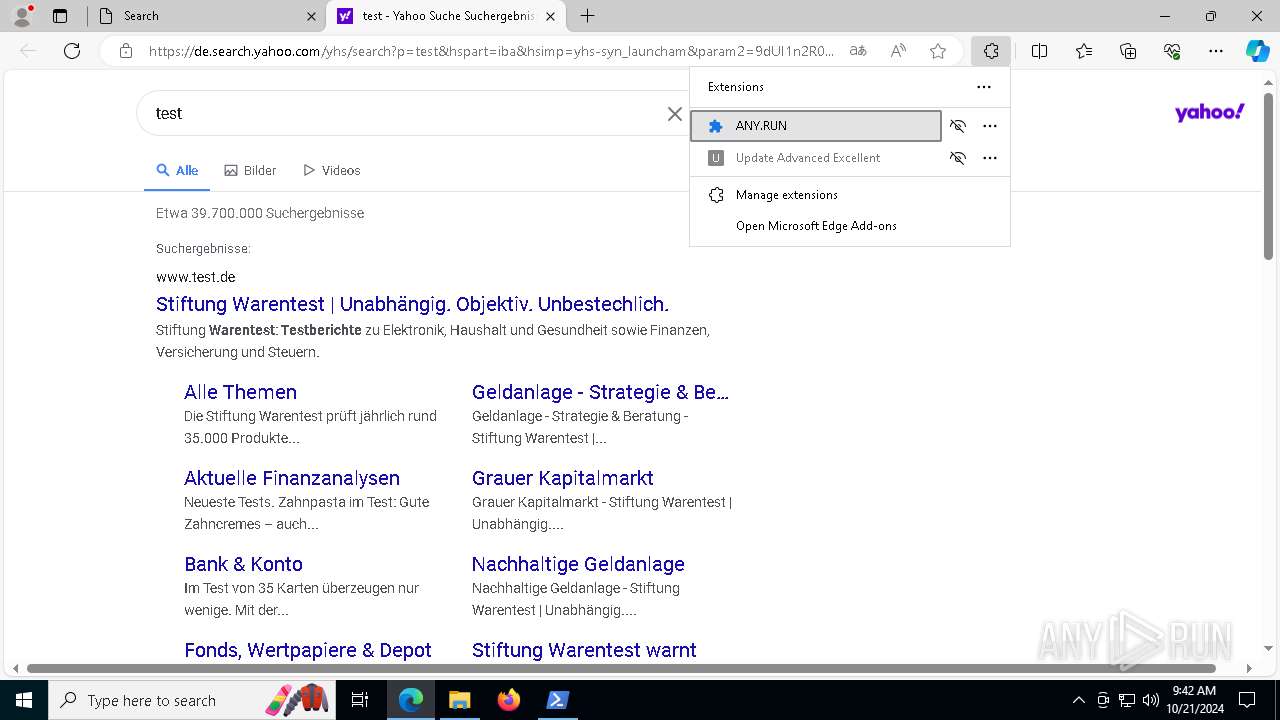
Task: Open more actions for Update Advanced Excellent
Action: click(990, 158)
